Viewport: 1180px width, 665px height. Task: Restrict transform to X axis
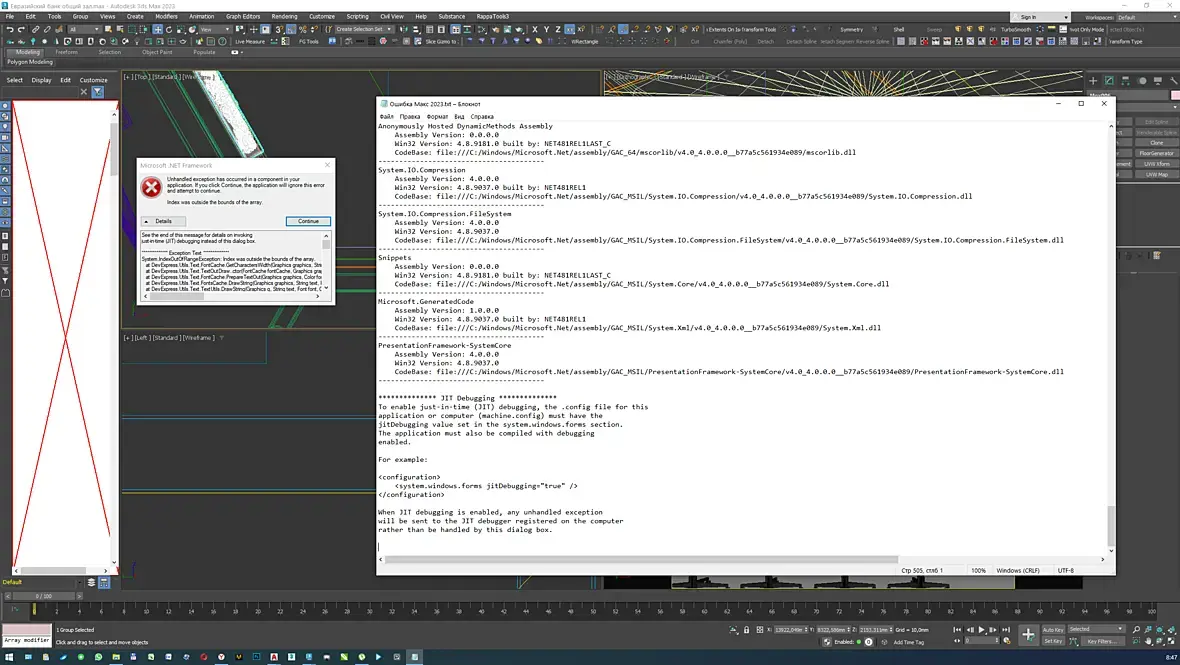coord(535,29)
